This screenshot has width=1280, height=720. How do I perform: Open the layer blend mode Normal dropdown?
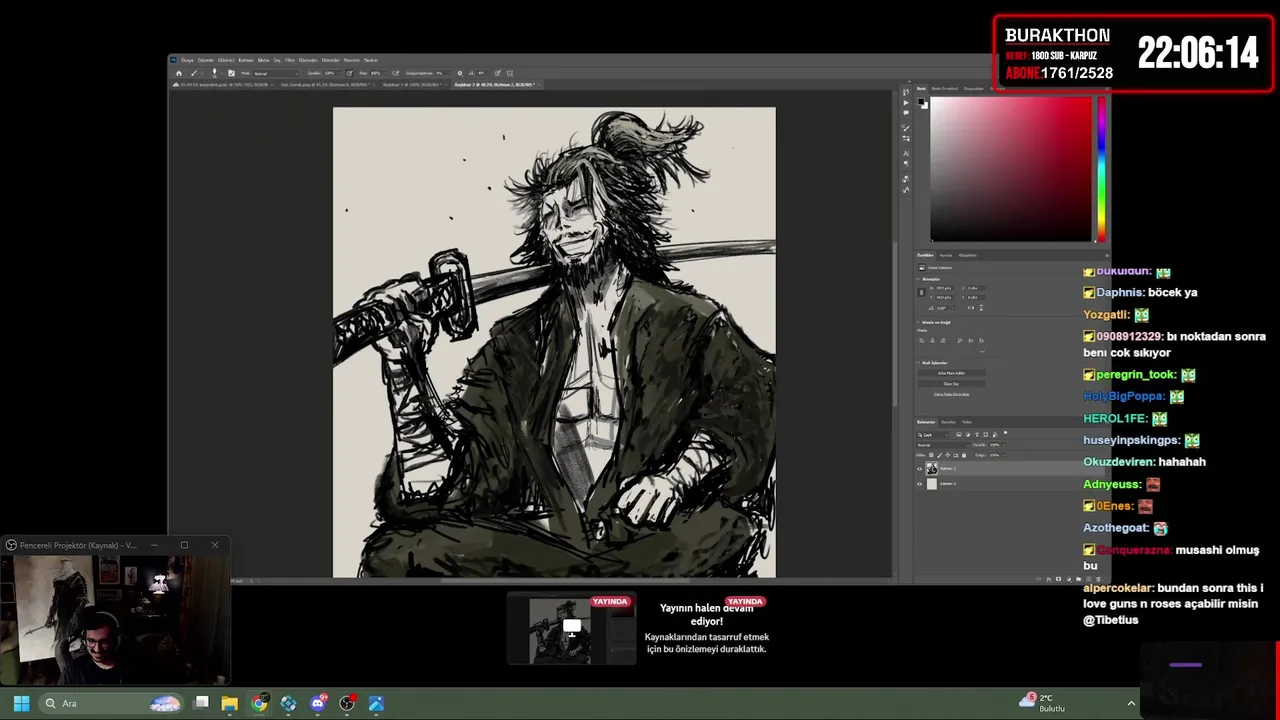click(x=943, y=445)
